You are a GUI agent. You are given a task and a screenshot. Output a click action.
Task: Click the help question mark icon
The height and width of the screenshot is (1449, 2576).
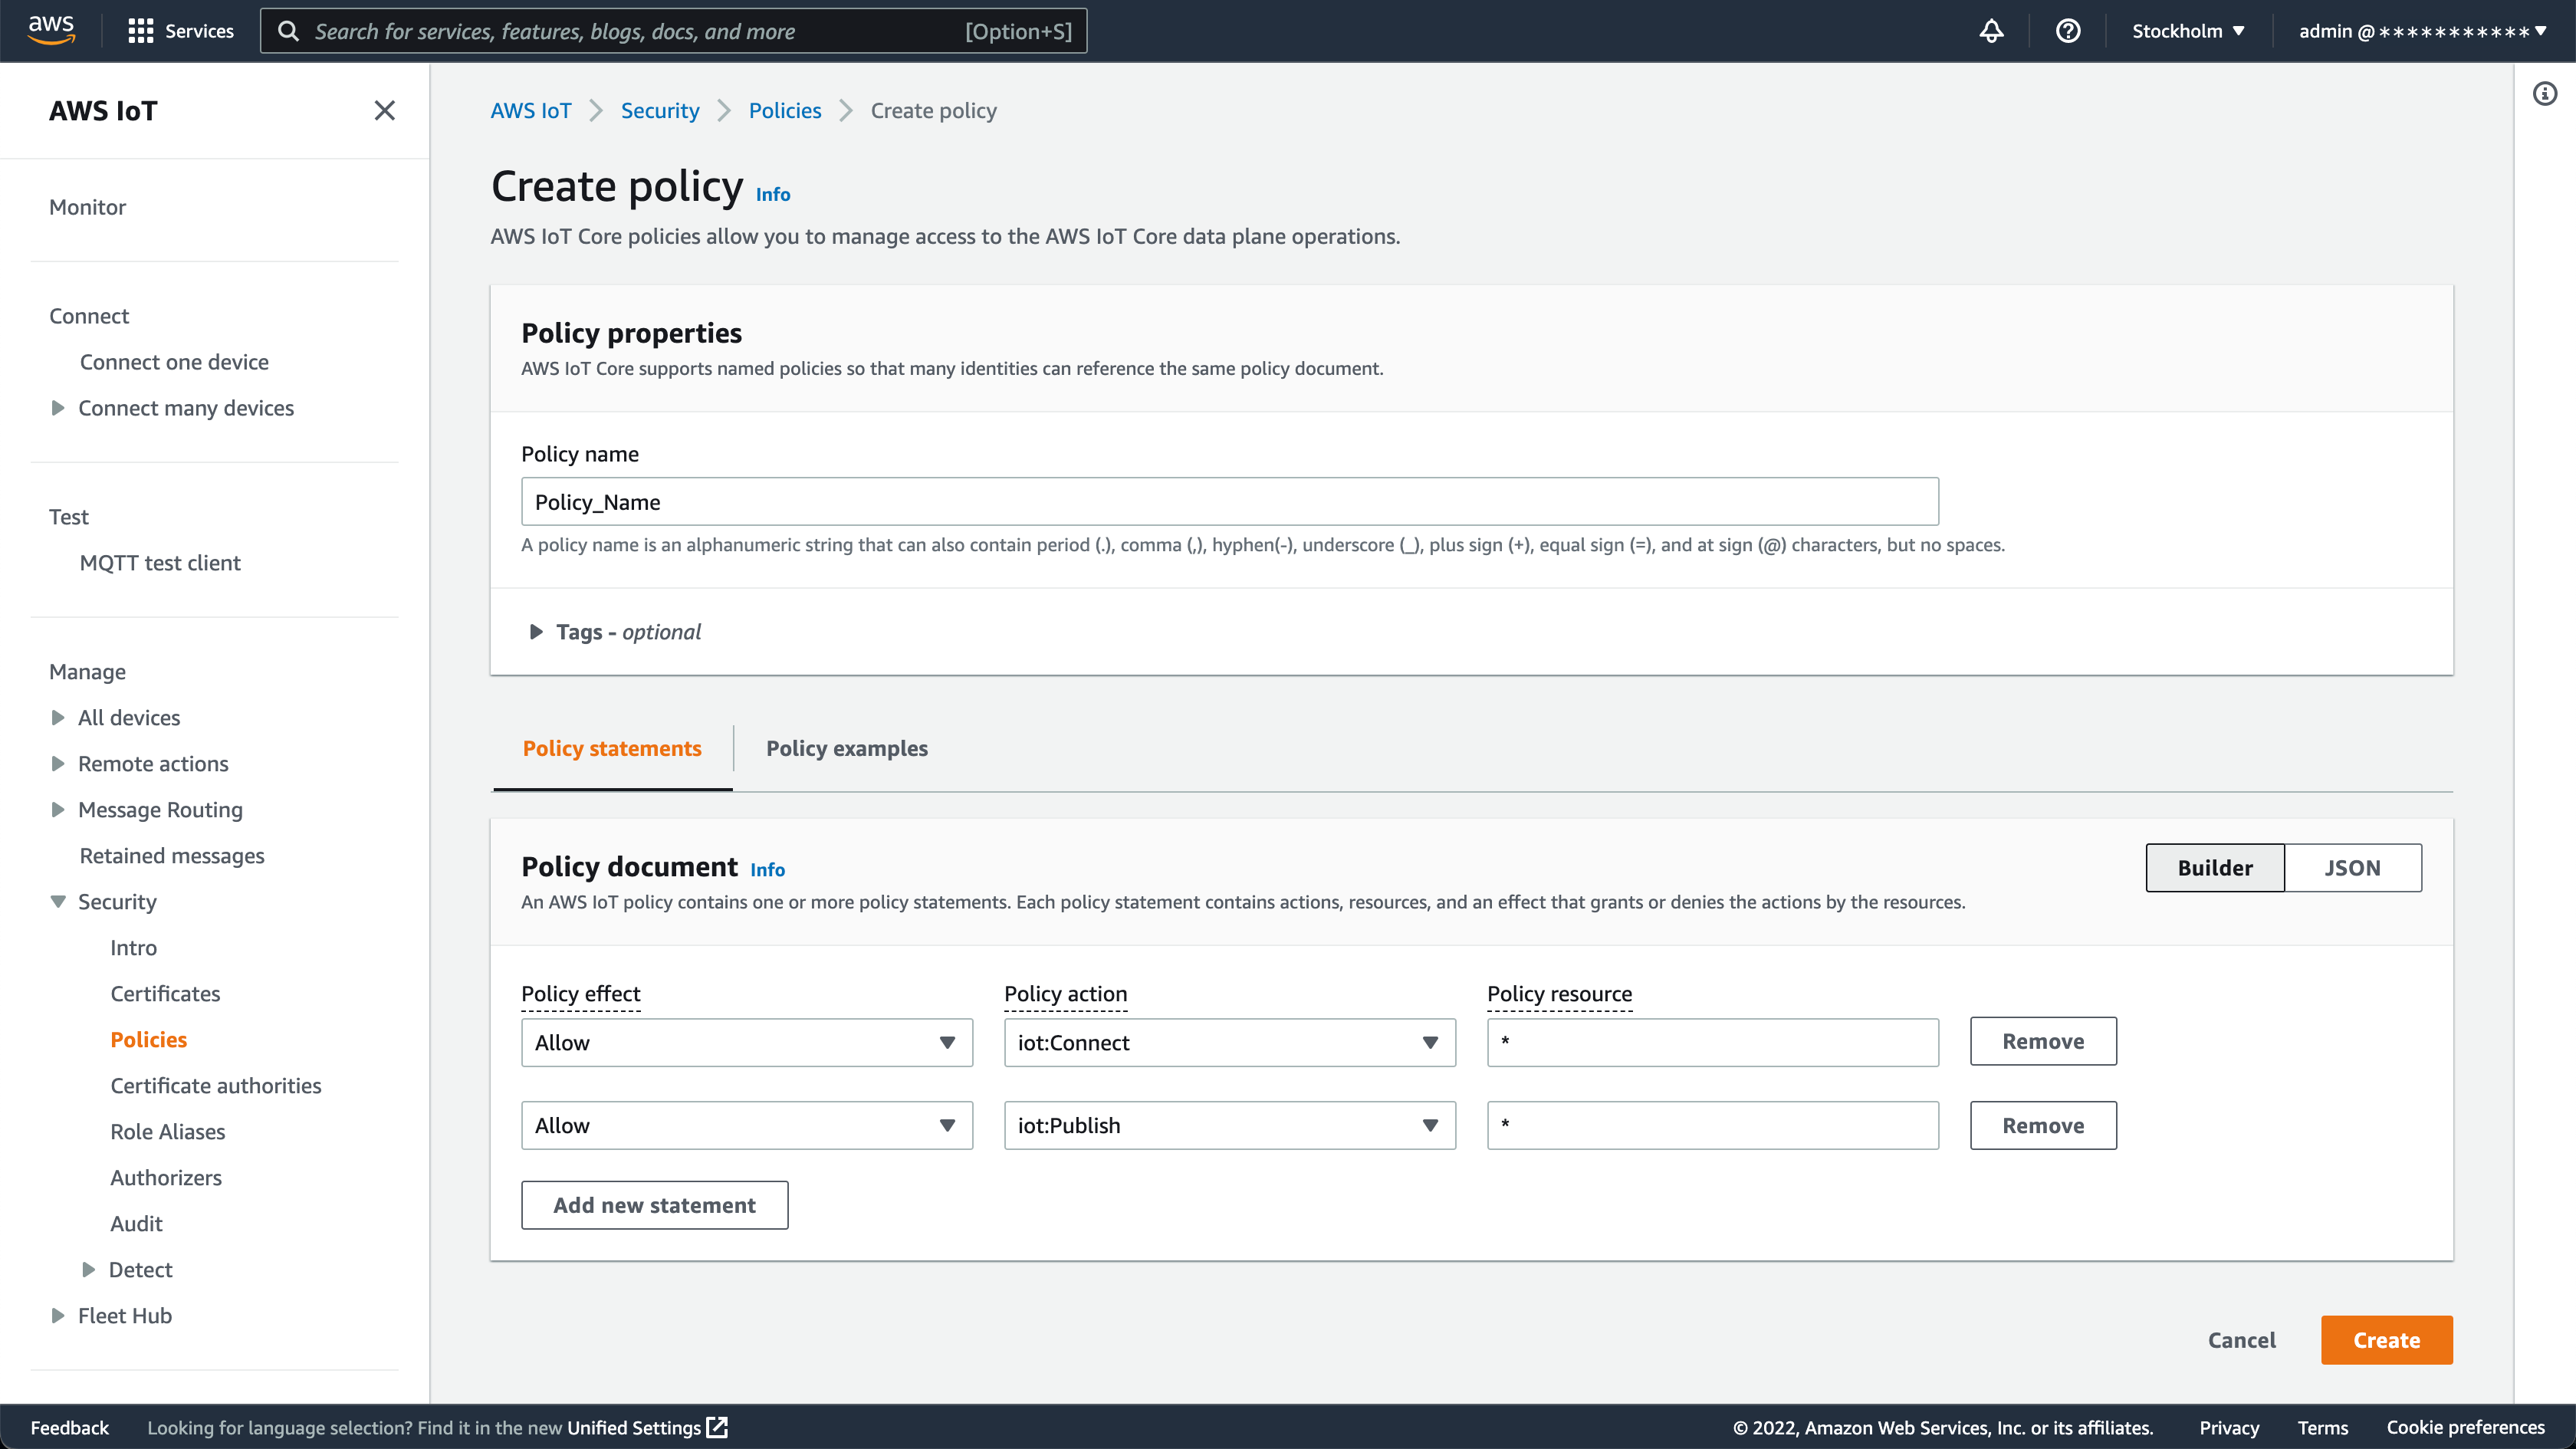[2068, 31]
